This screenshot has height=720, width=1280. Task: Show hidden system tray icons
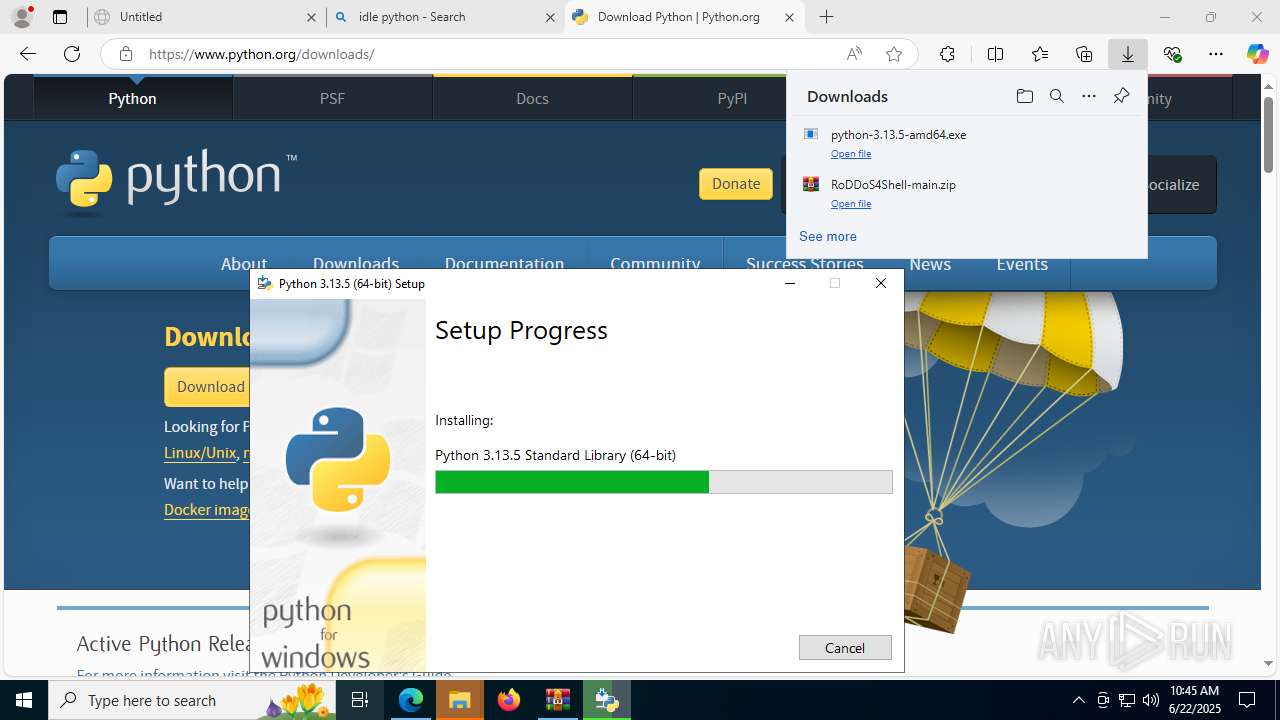[x=1078, y=700]
